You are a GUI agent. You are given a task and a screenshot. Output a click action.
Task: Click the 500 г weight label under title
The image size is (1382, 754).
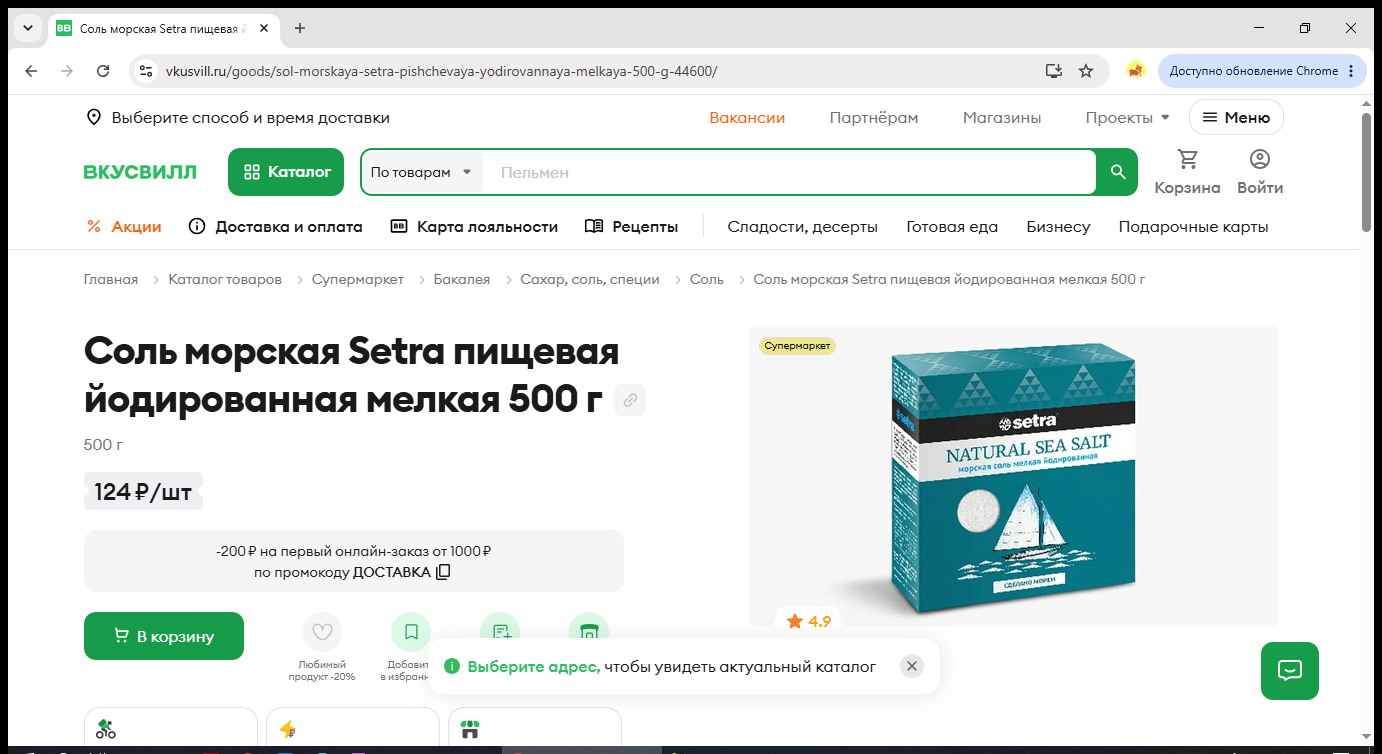(103, 444)
